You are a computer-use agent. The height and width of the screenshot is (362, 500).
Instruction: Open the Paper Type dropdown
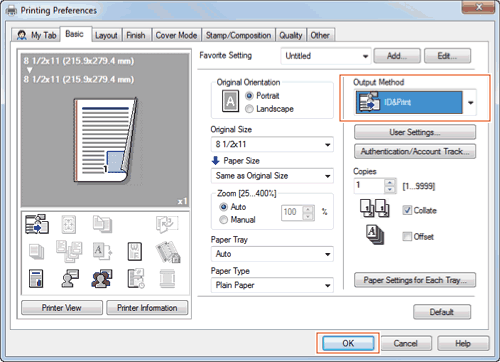(x=272, y=285)
